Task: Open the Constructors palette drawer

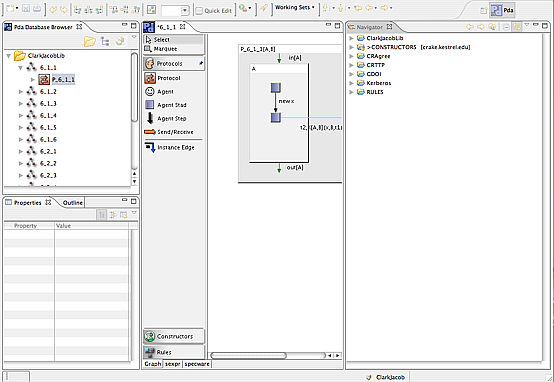Action: pos(174,336)
